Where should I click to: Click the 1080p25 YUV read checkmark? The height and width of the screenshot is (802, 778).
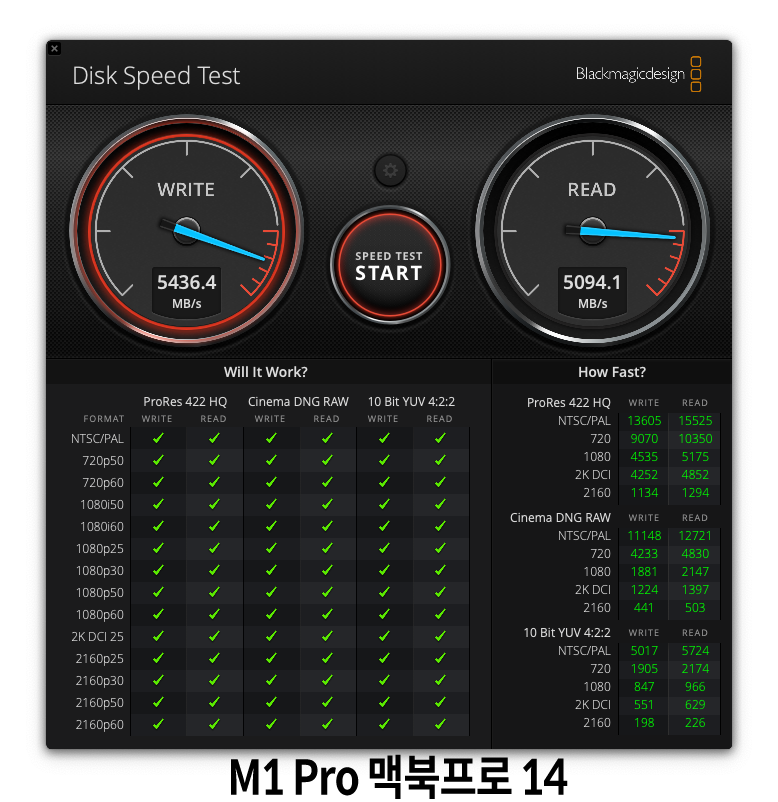pos(440,548)
